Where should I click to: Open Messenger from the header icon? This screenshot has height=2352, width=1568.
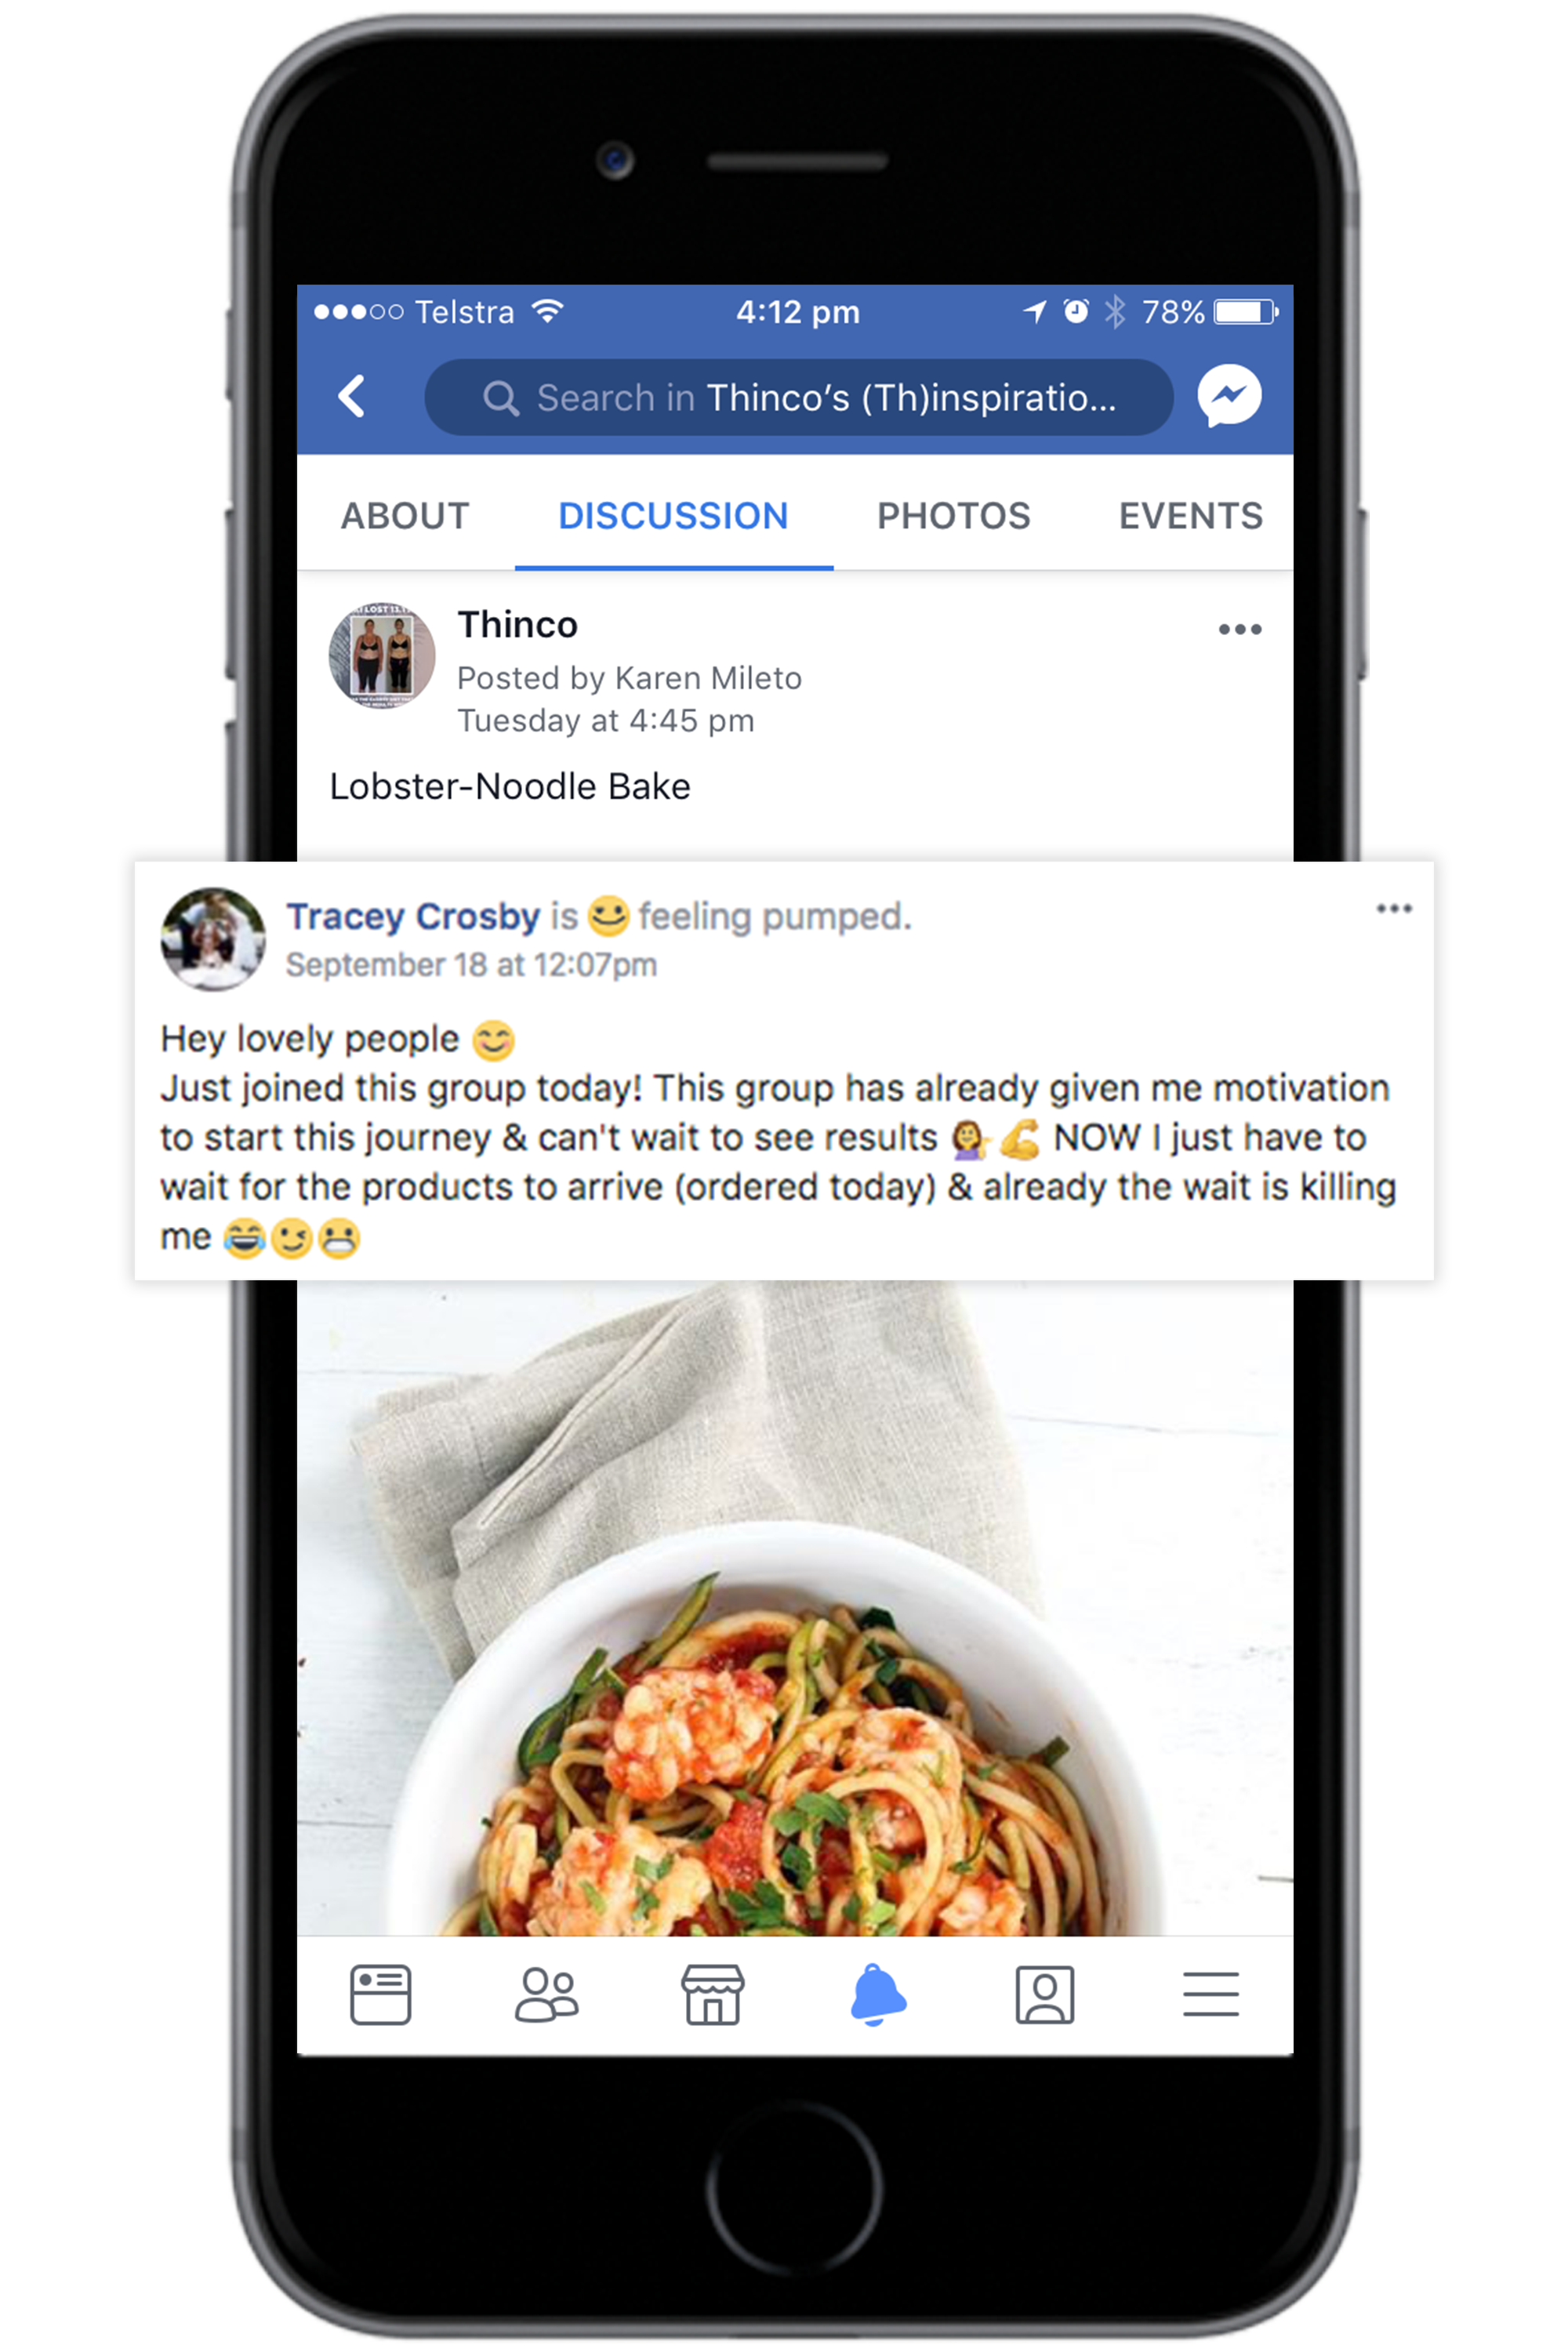tap(1229, 396)
